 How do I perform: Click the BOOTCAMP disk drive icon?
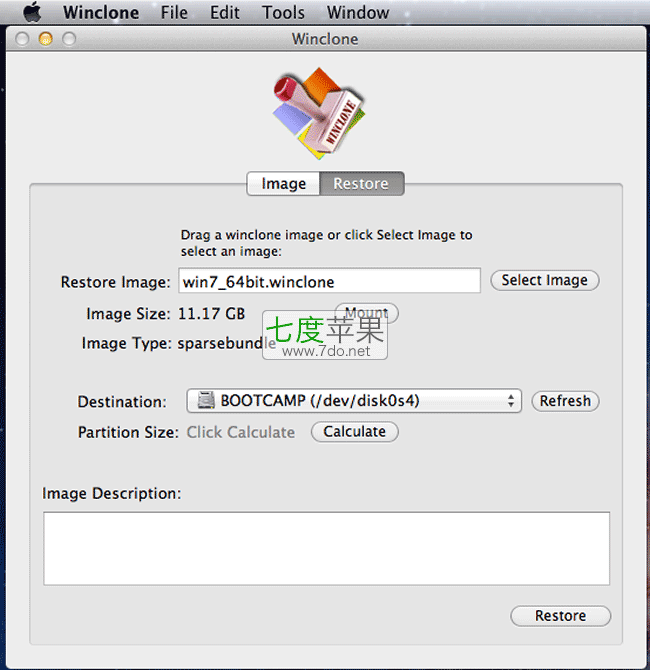click(x=206, y=400)
